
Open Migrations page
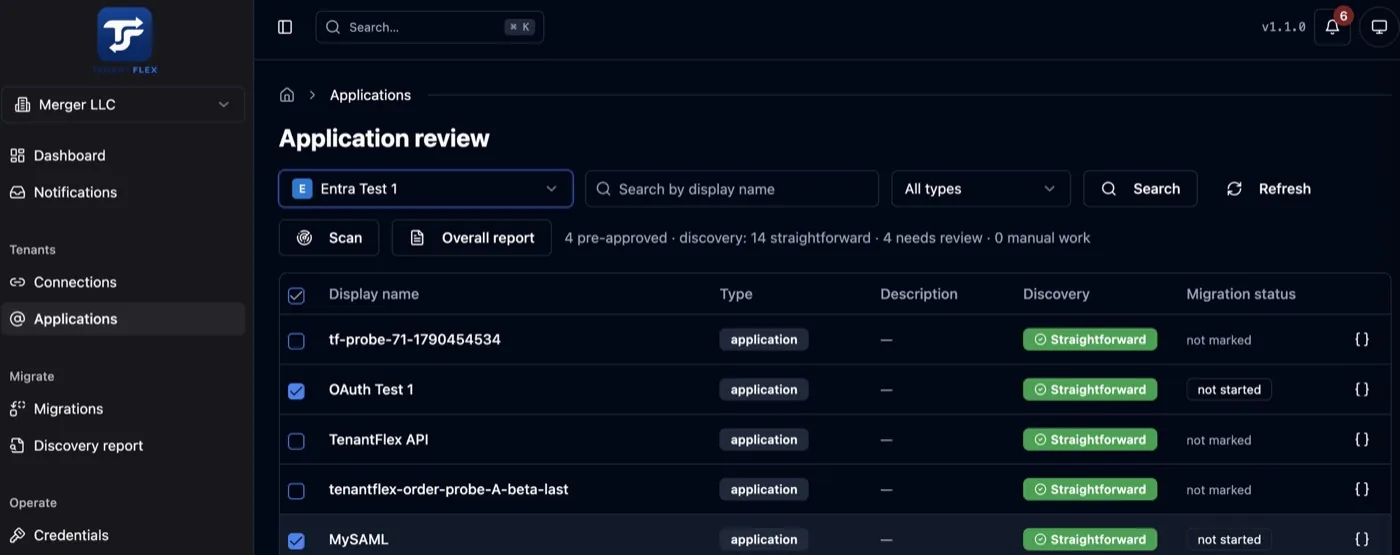[123, 409]
